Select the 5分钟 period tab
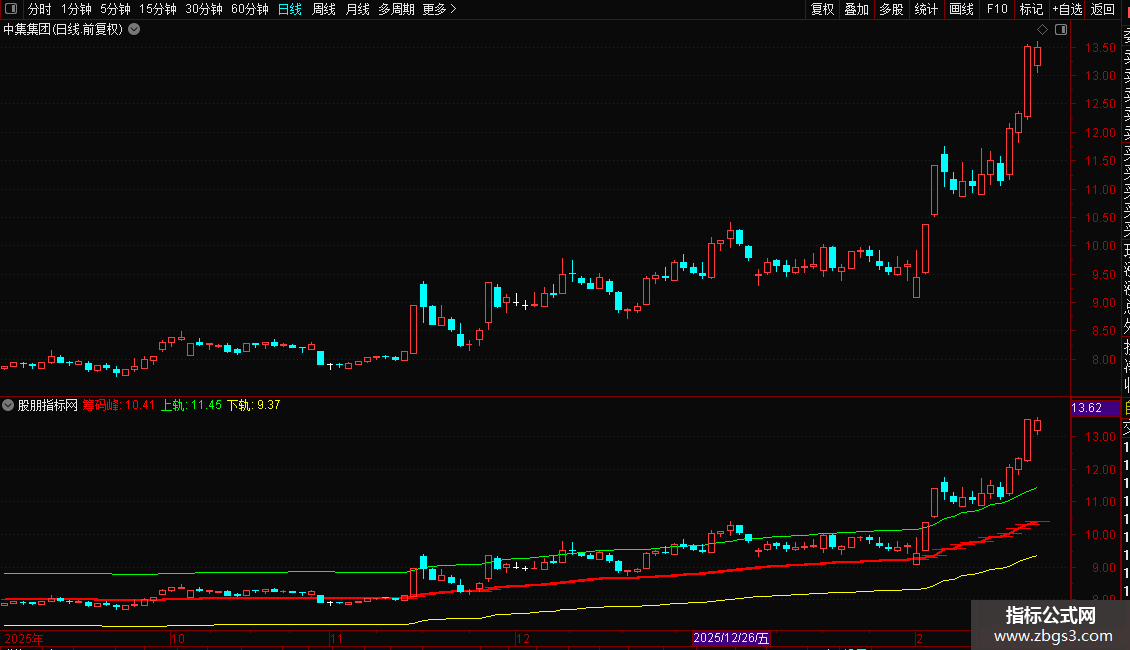The width and height of the screenshot is (1130, 650). pos(115,9)
